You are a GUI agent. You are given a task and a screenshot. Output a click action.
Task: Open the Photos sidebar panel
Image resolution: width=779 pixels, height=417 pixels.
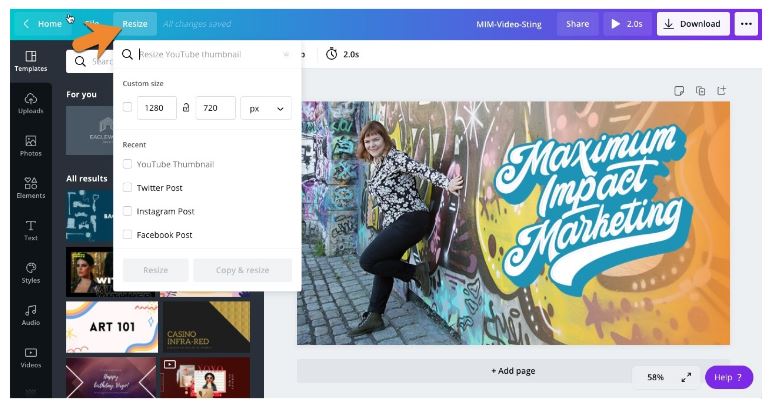[30, 146]
